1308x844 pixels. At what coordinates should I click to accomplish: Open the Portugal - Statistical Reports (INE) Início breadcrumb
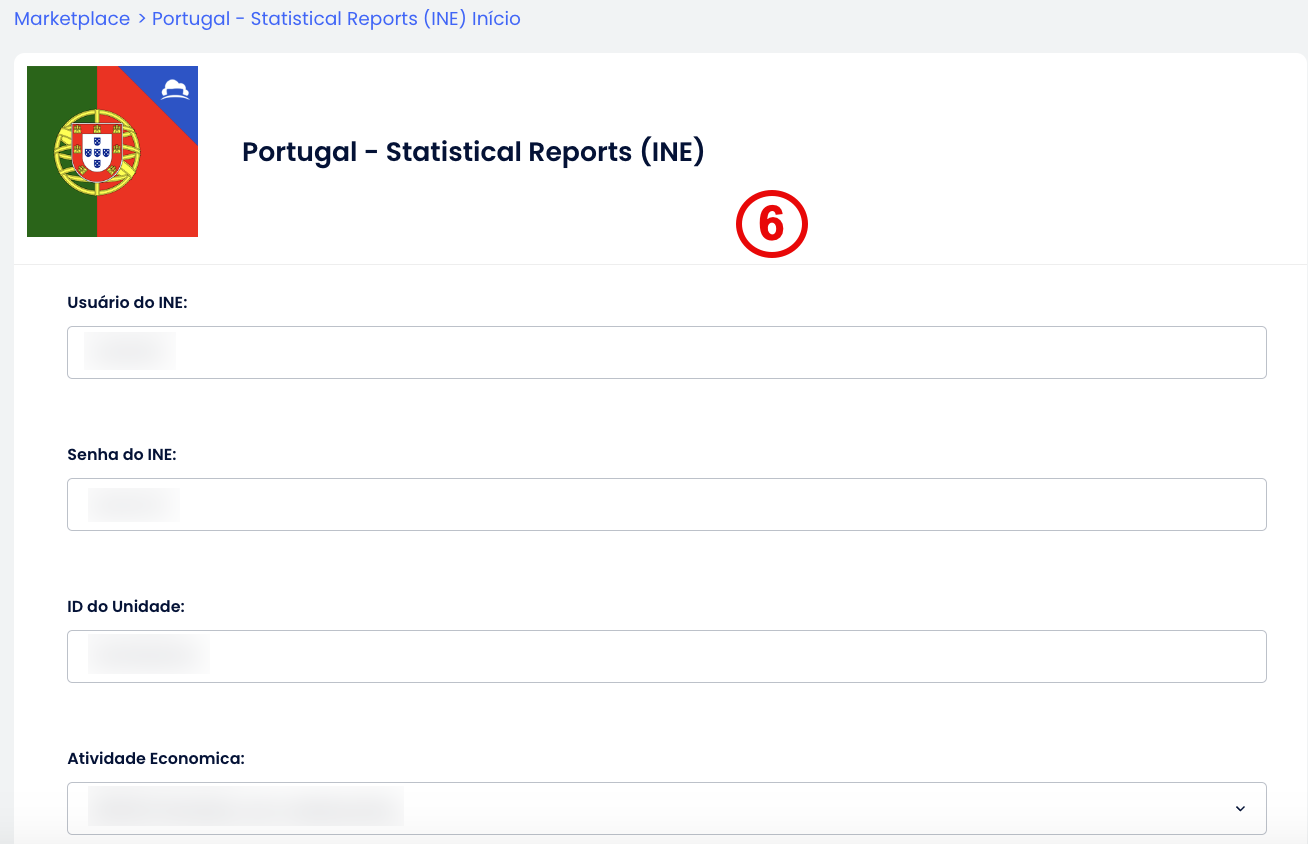pyautogui.click(x=336, y=19)
